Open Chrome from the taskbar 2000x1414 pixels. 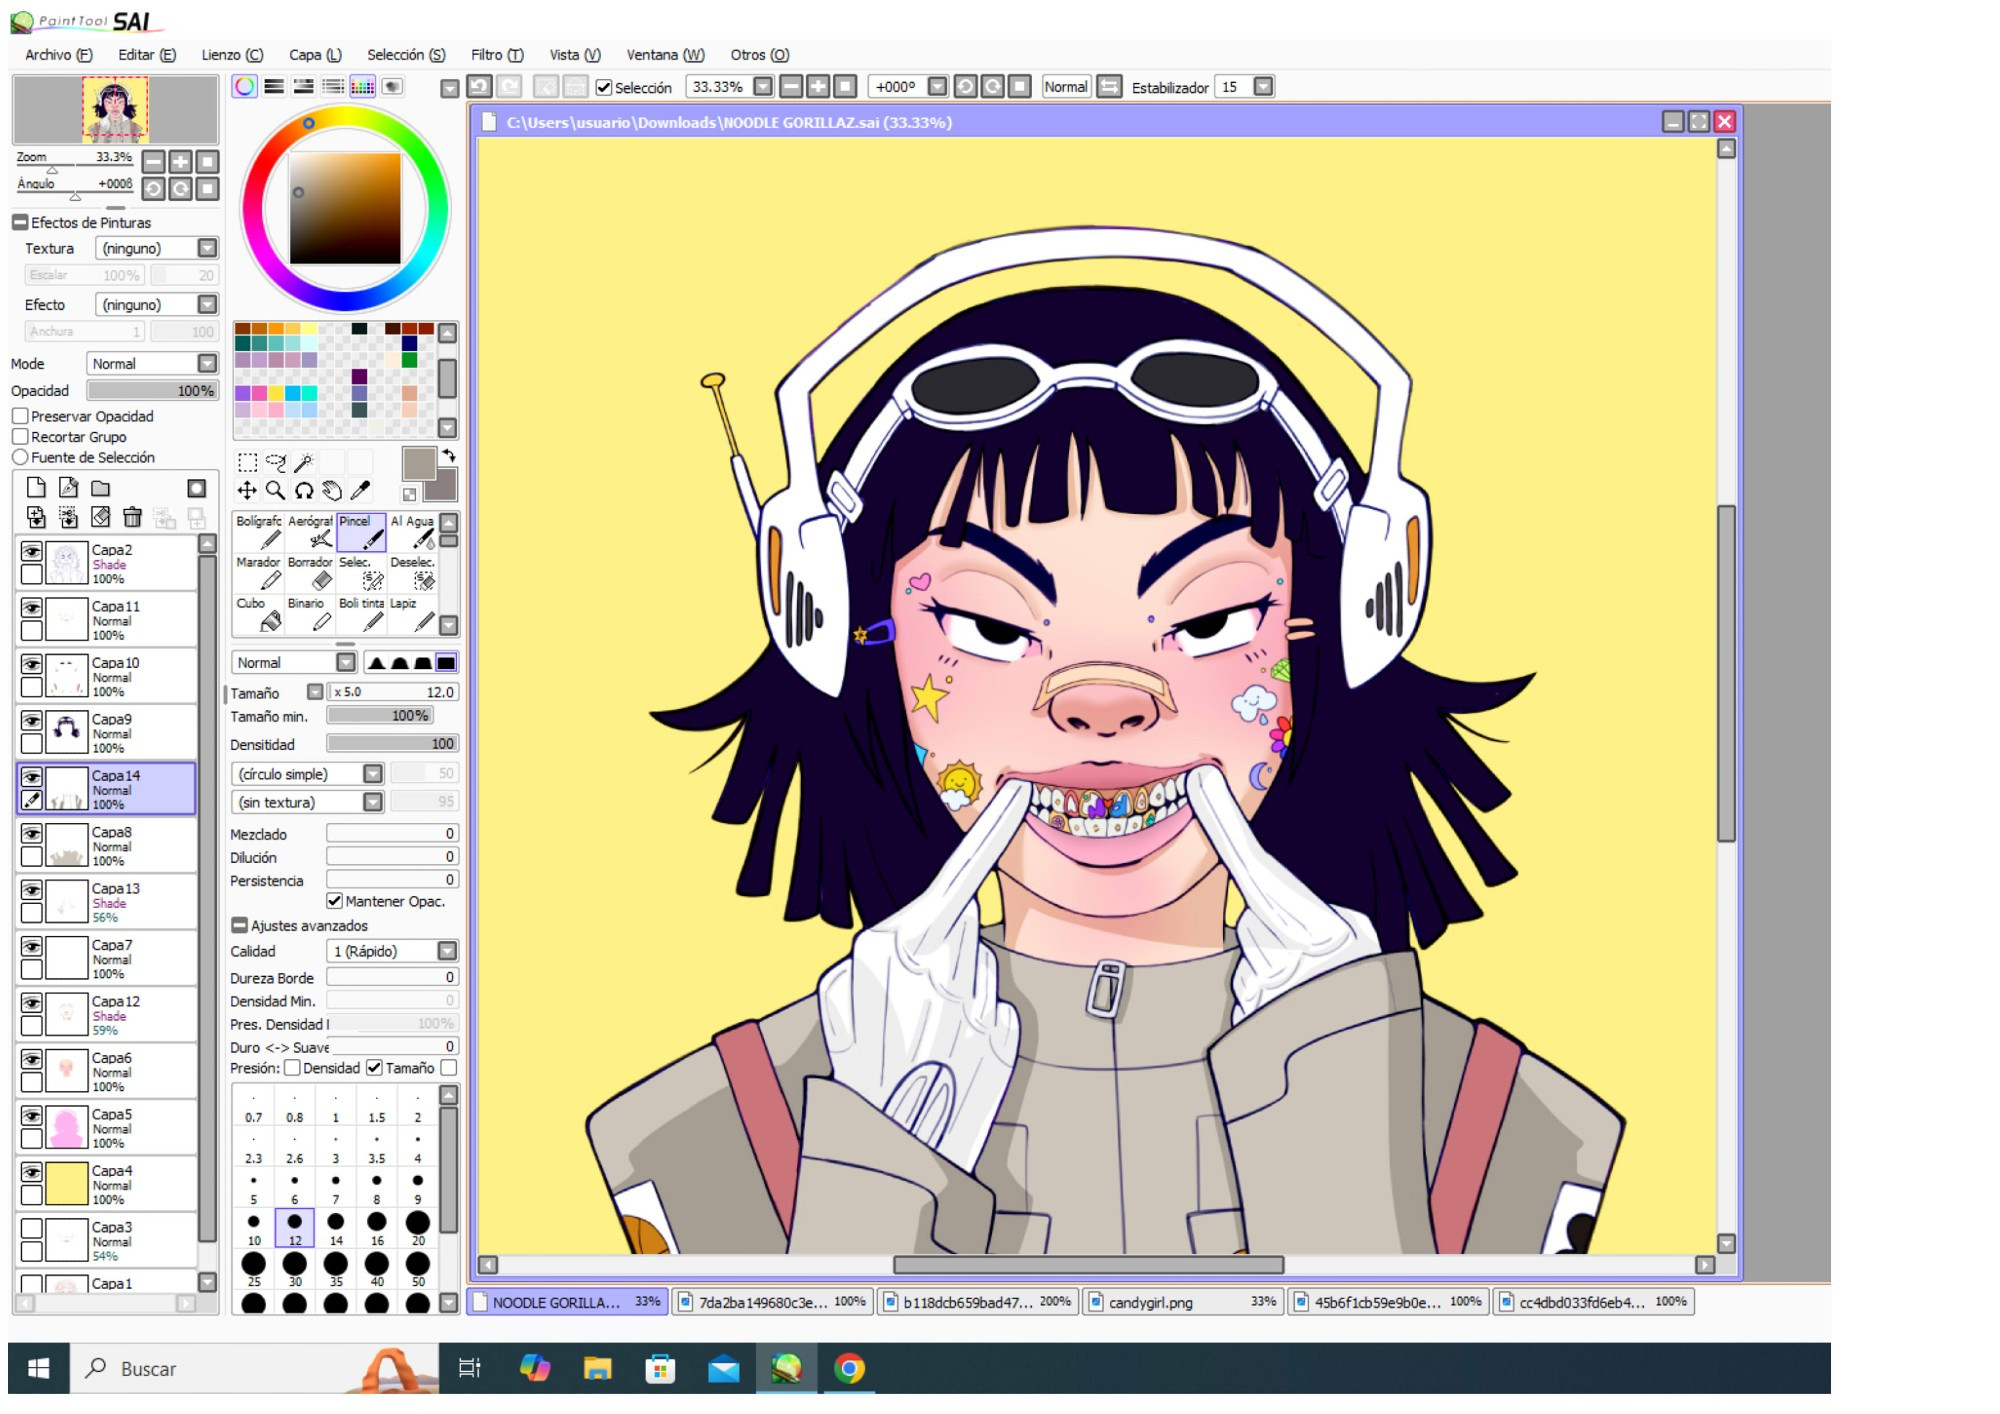click(849, 1368)
